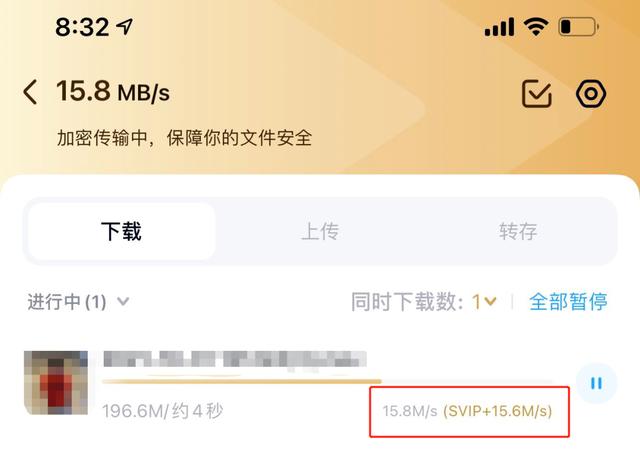640x454 pixels.
Task: Tap the battery indicator icon
Action: coord(579,27)
